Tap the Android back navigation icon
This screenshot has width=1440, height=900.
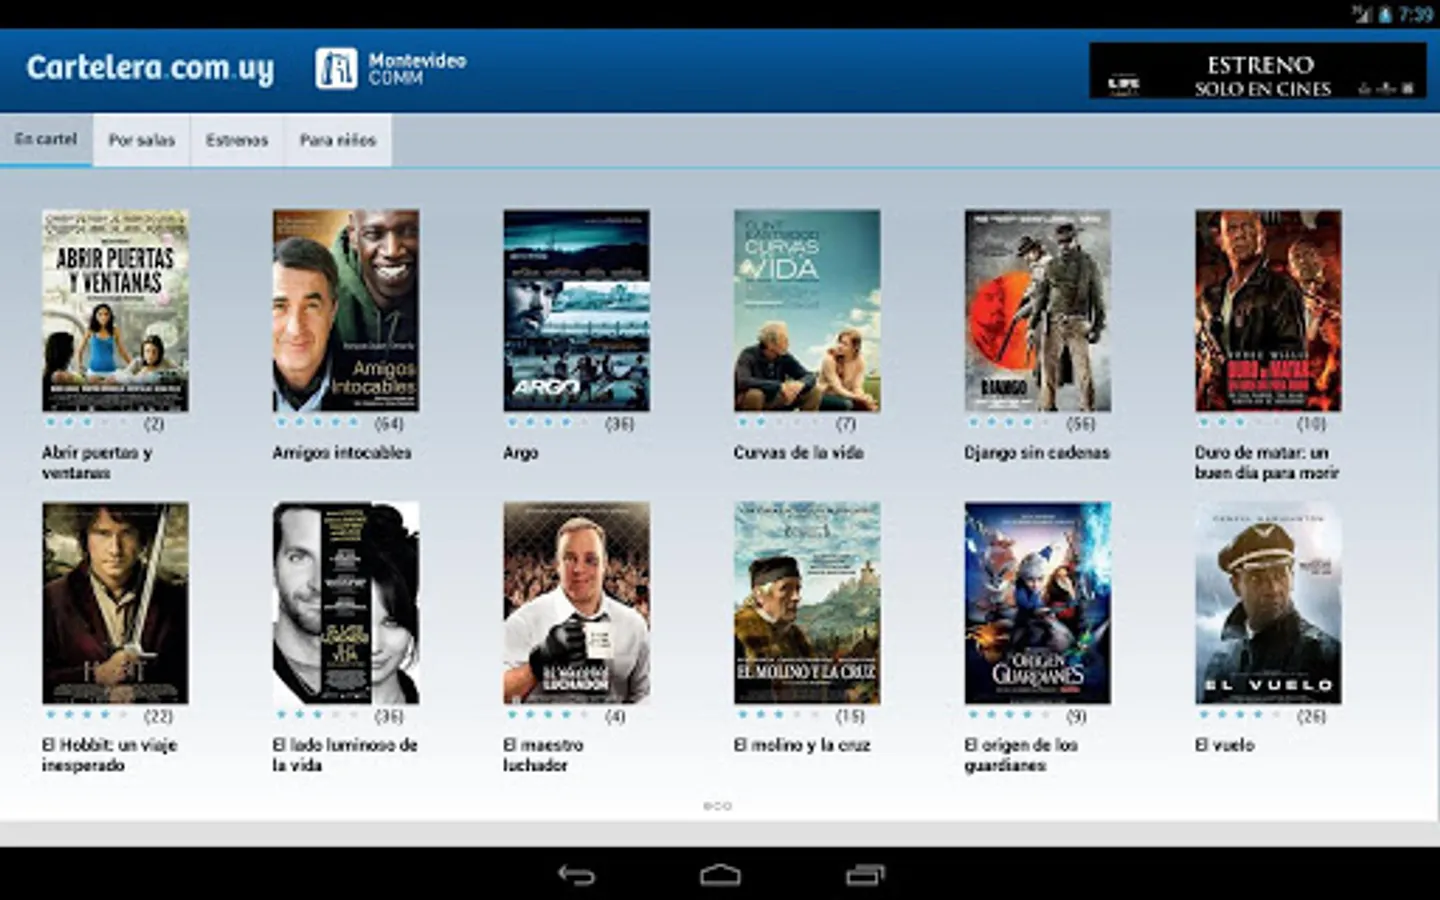click(576, 875)
